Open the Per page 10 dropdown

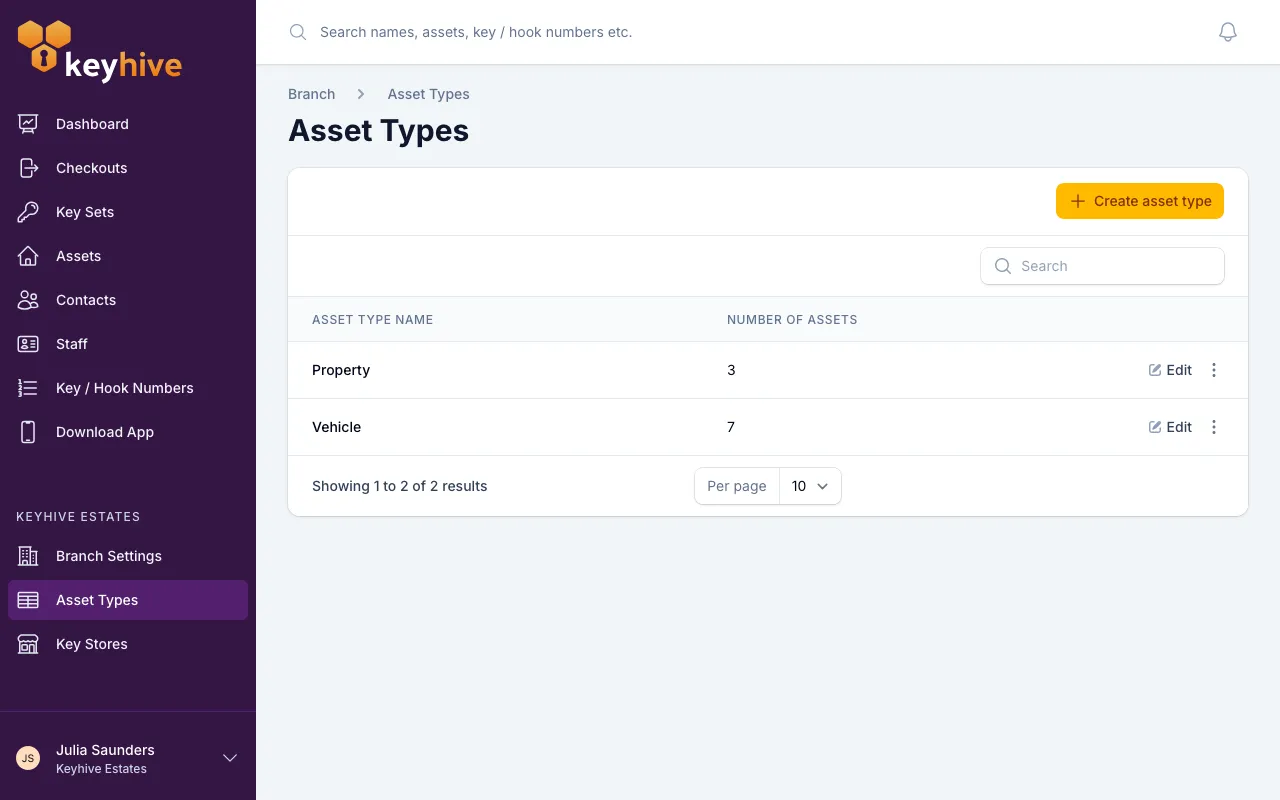(x=810, y=486)
